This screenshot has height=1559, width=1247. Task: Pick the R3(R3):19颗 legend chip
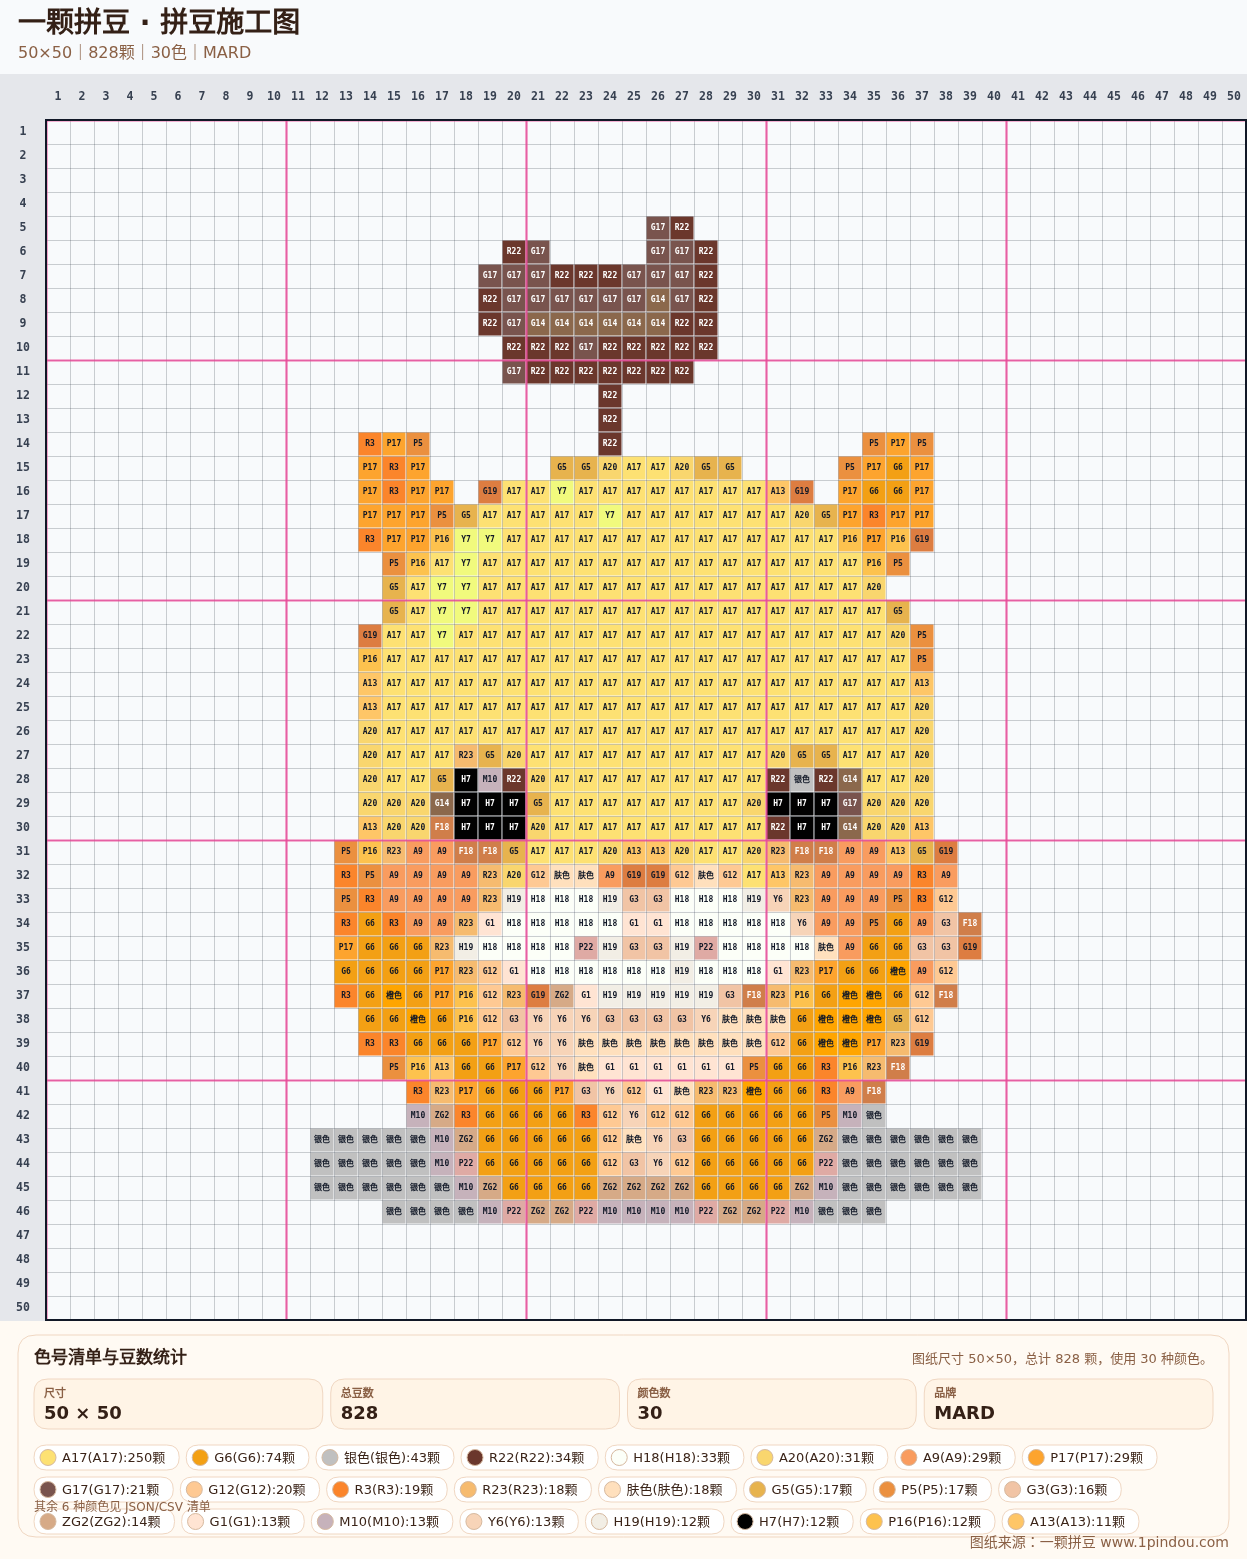(387, 1489)
